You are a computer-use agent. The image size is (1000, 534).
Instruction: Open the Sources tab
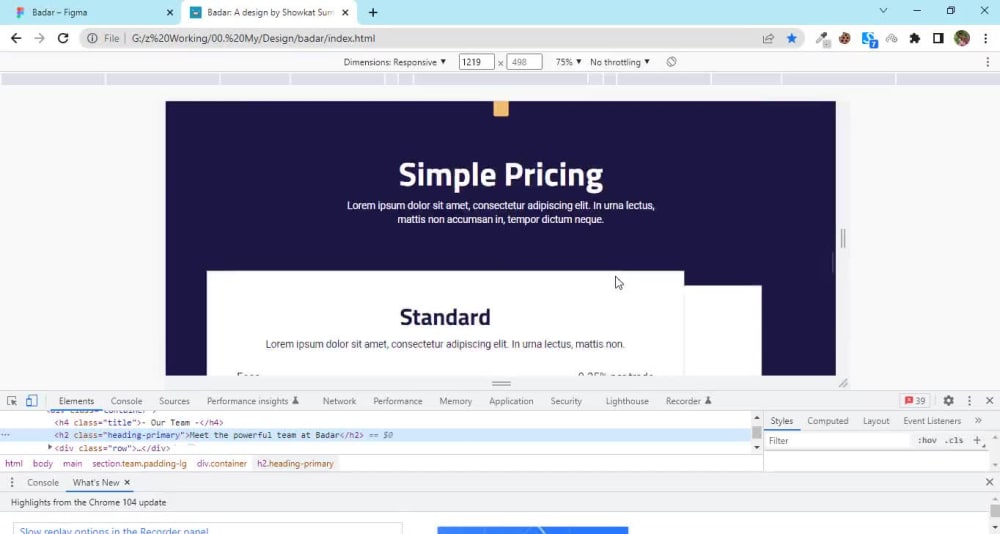tap(174, 401)
